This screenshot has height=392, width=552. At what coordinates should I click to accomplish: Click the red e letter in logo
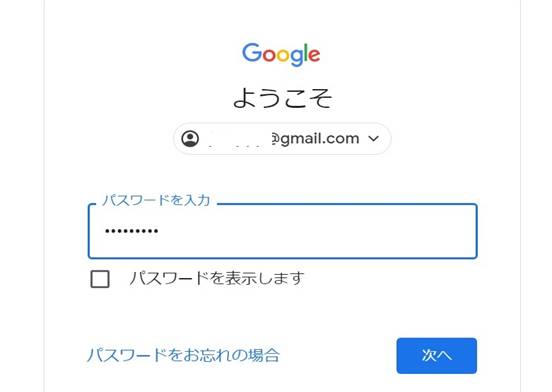[x=314, y=56]
